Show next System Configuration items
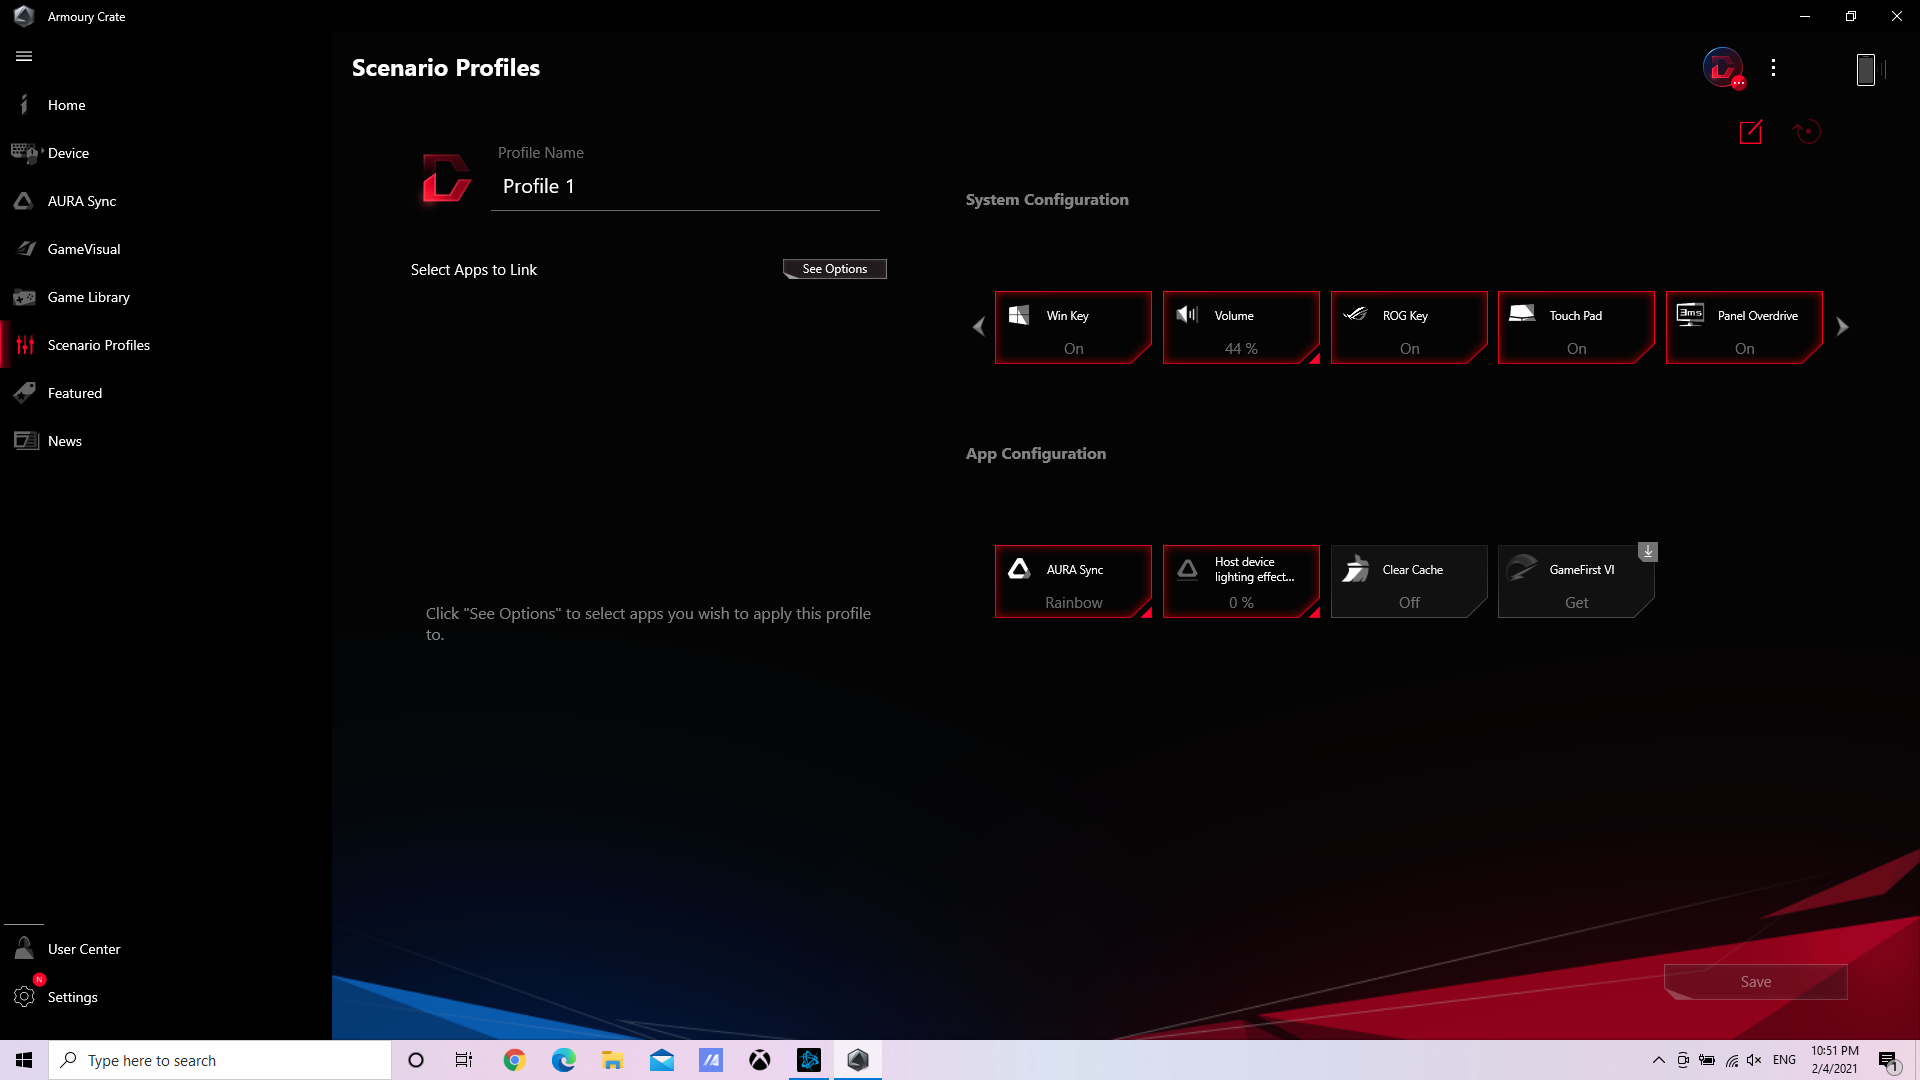The image size is (1920, 1080). [1842, 327]
